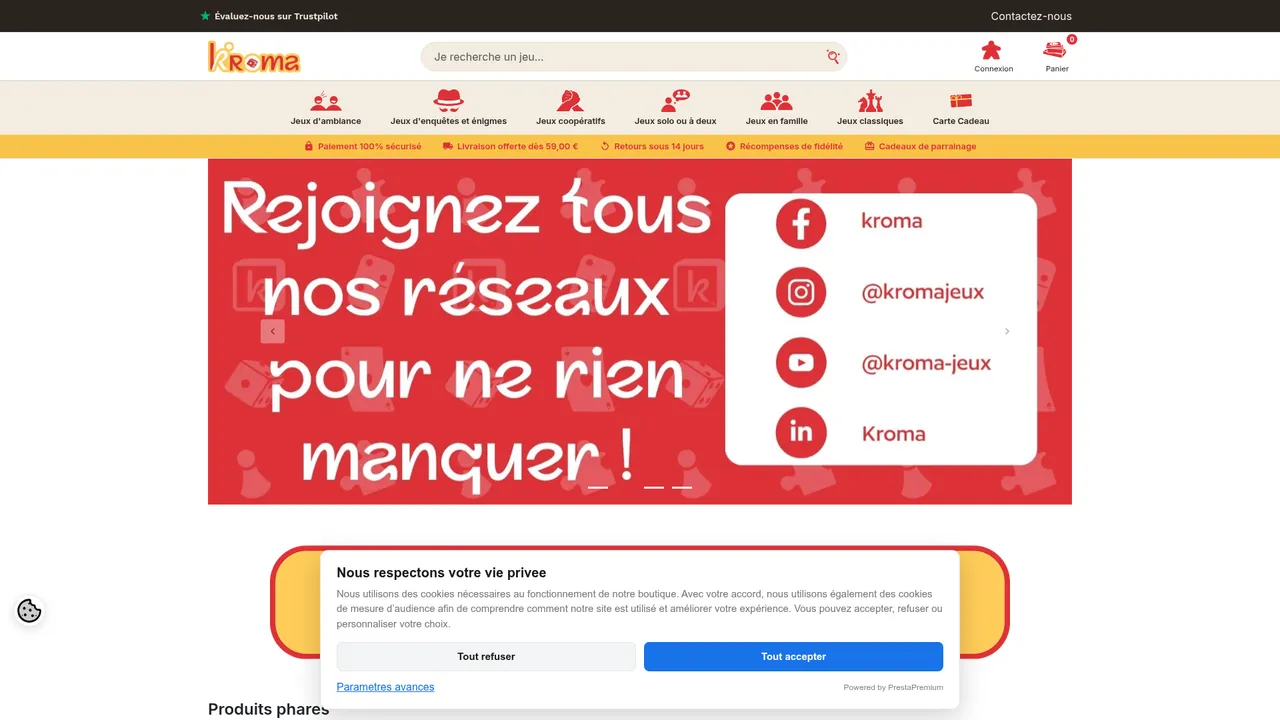The image size is (1280, 720).
Task: Click the padlock icon beside Paiement 100% sécurisé
Action: pos(309,146)
